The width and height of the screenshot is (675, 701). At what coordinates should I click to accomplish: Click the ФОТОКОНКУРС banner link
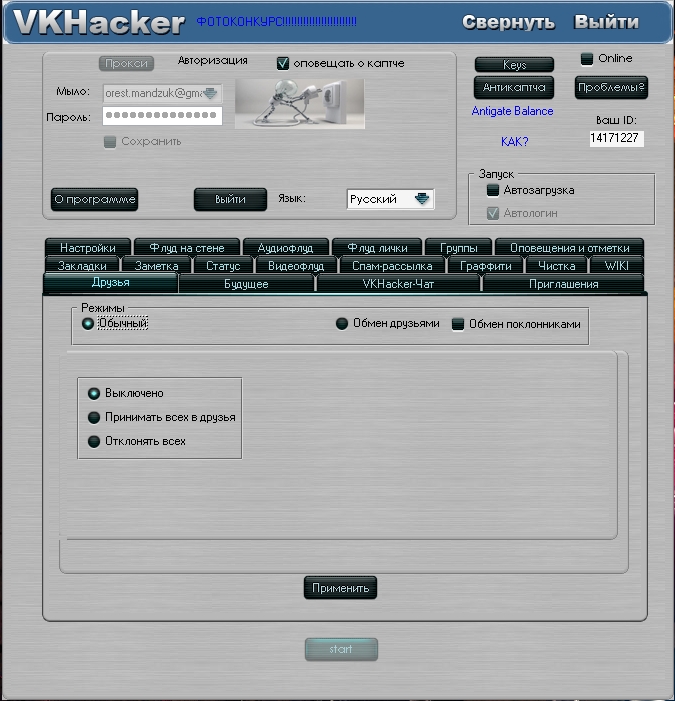[x=277, y=21]
